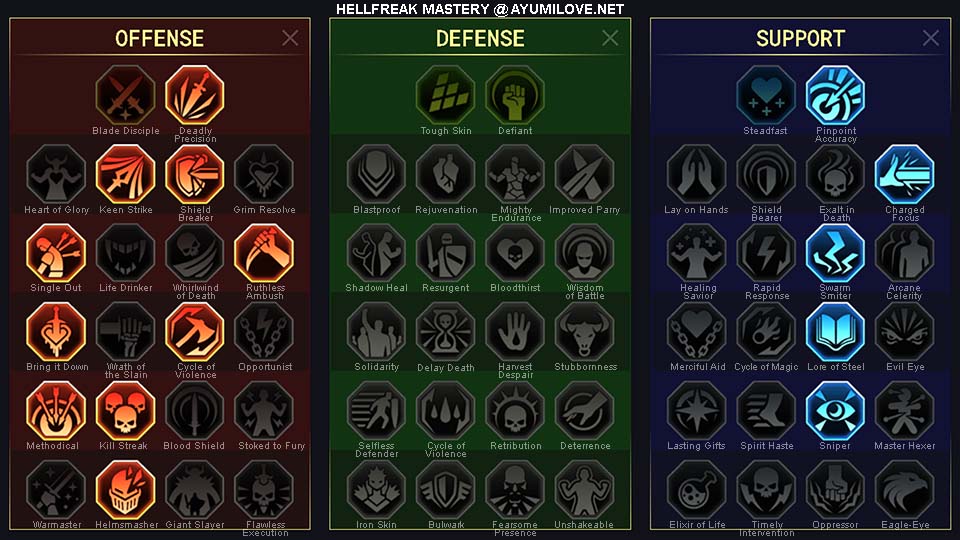The image size is (960, 540).
Task: Select the Charged Focus mastery icon
Action: 904,174
